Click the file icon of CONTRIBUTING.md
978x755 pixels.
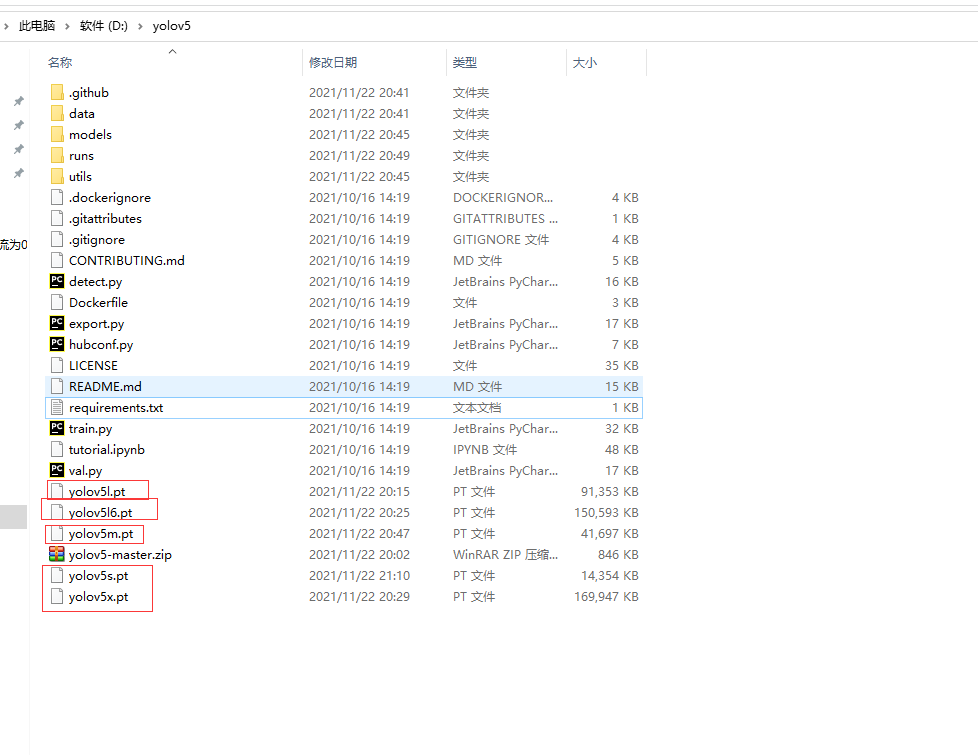pos(57,260)
